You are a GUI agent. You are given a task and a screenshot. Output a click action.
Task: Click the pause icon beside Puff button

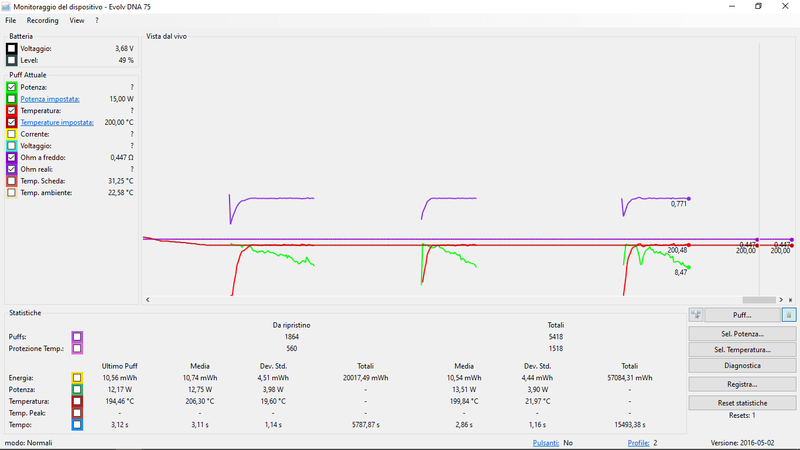coord(789,315)
